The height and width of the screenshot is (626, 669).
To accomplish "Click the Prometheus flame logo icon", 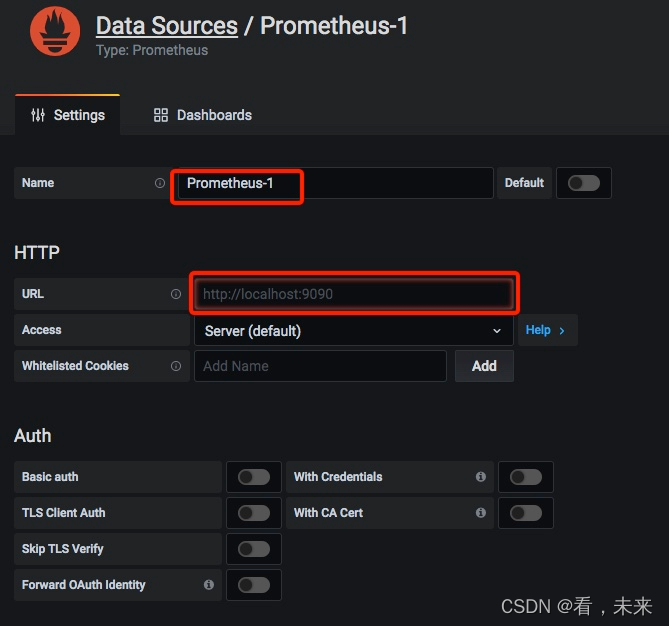I will tap(55, 31).
